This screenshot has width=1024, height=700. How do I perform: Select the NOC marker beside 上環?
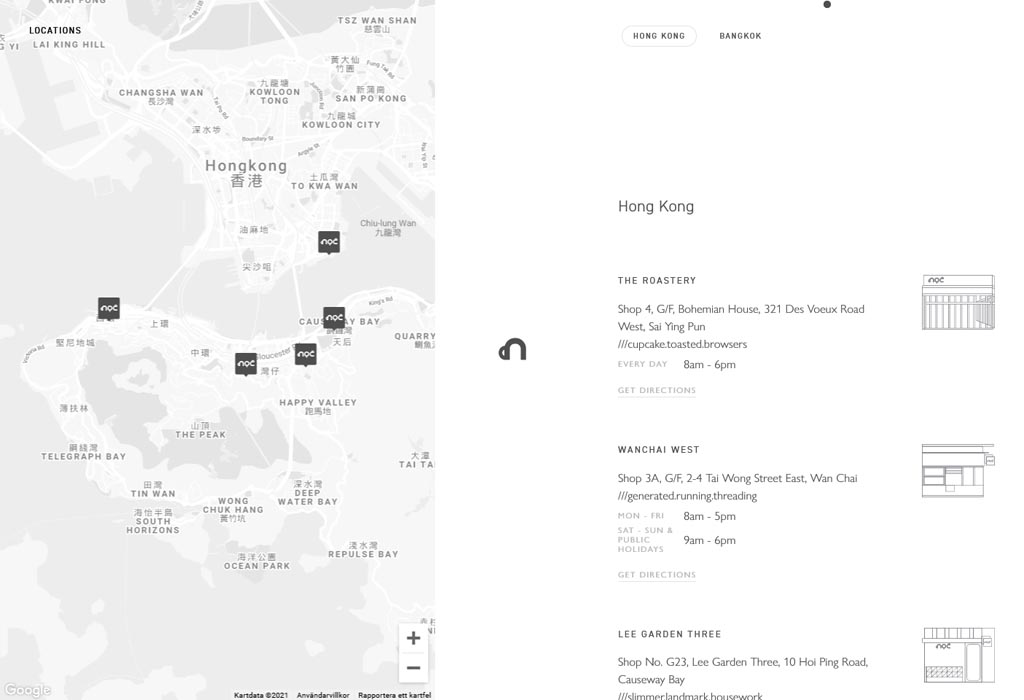109,308
